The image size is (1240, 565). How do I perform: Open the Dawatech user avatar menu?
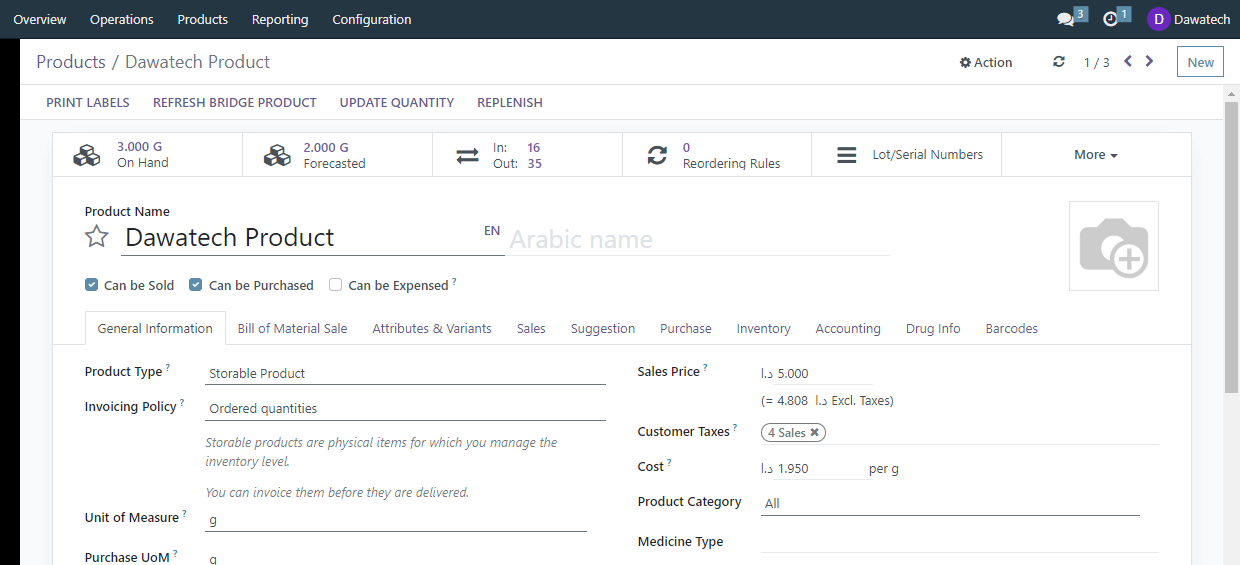tap(1188, 19)
